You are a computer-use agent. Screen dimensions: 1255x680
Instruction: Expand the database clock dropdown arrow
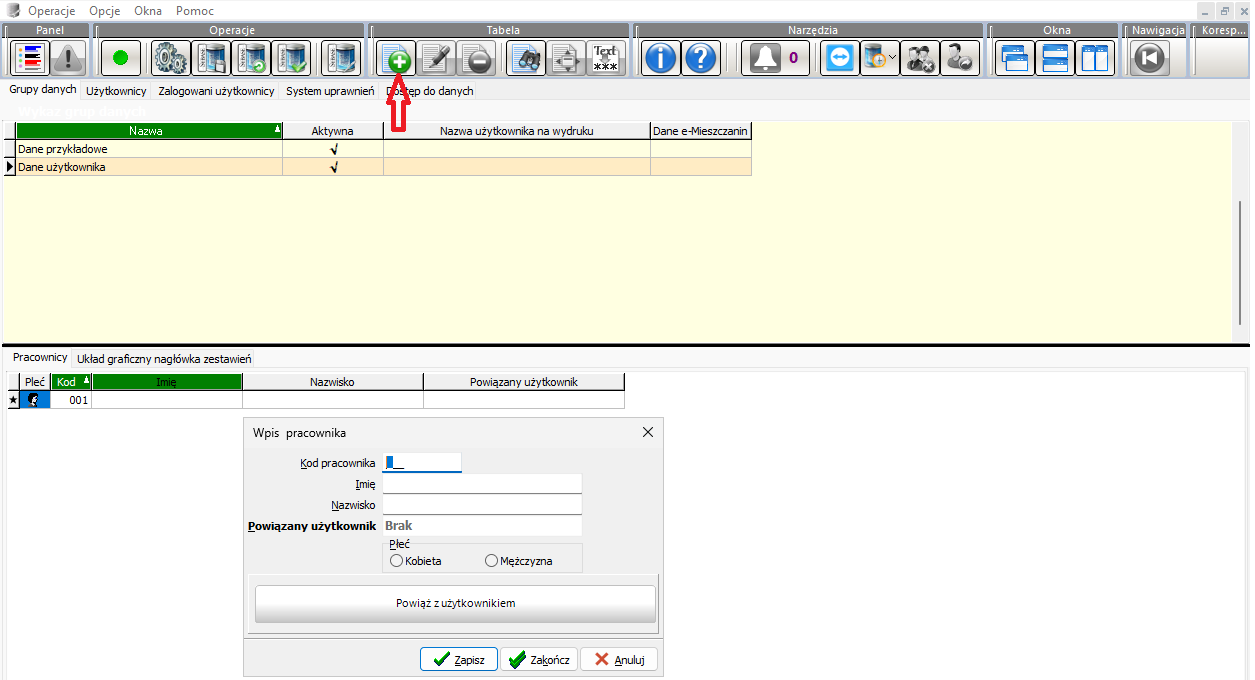pyautogui.click(x=892, y=59)
